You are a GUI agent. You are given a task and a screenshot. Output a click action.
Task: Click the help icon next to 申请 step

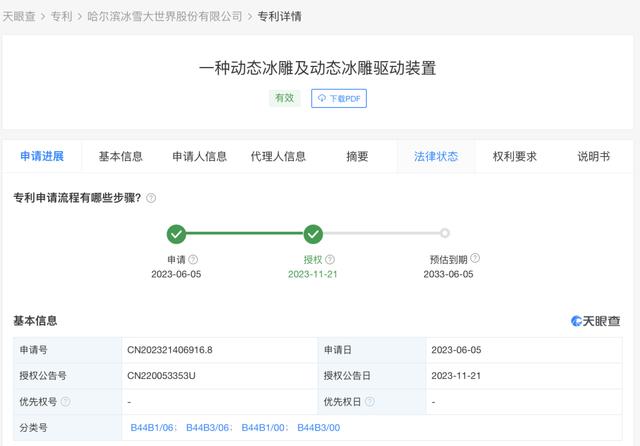[x=193, y=259]
